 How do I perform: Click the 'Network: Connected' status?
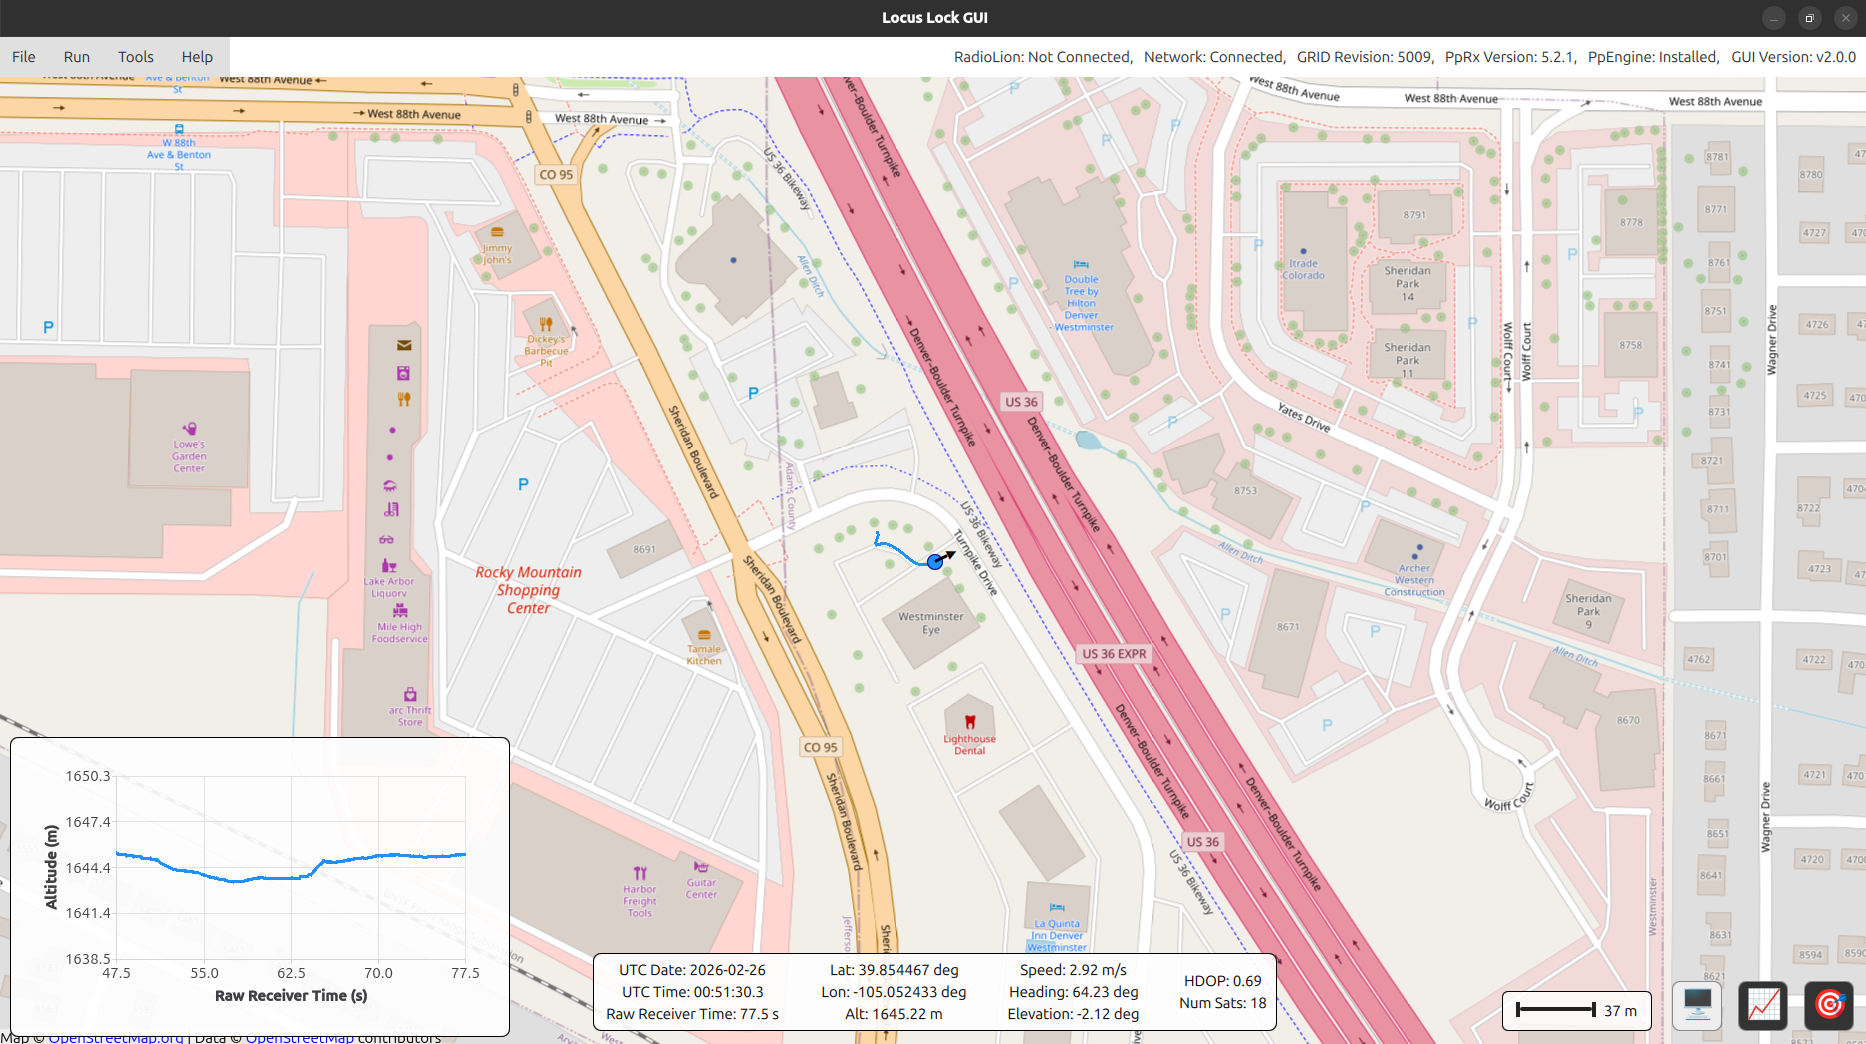point(1214,57)
